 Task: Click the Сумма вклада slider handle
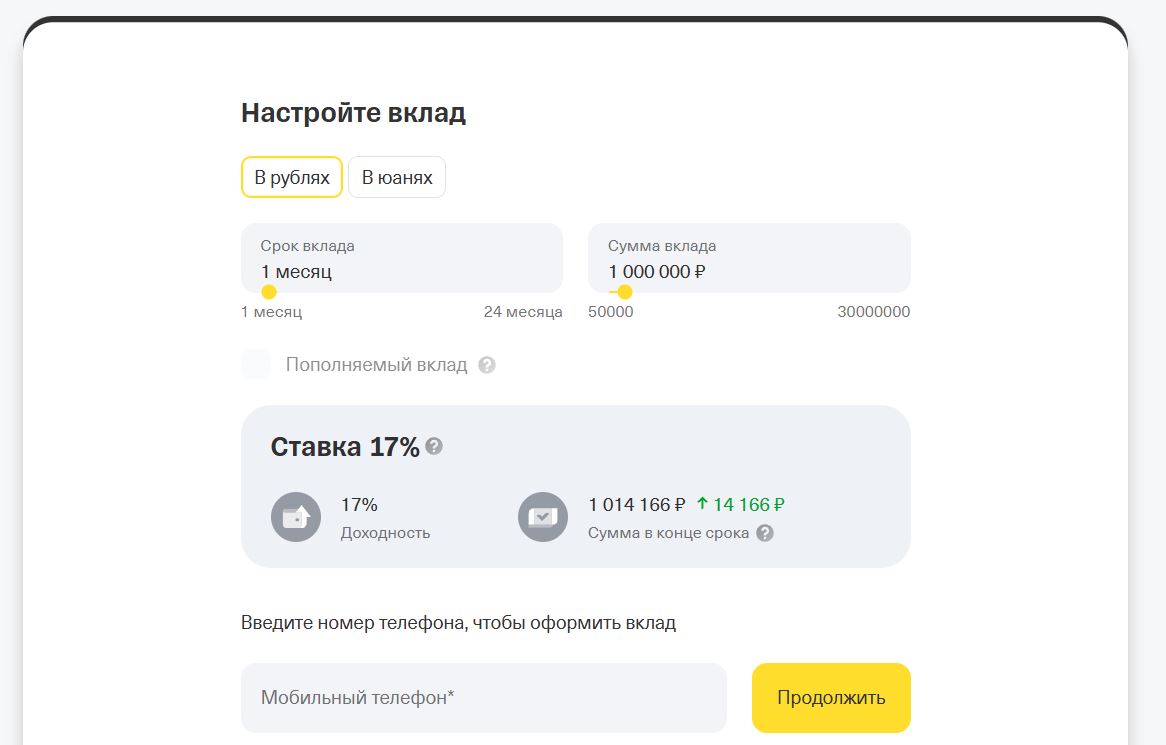coord(625,292)
